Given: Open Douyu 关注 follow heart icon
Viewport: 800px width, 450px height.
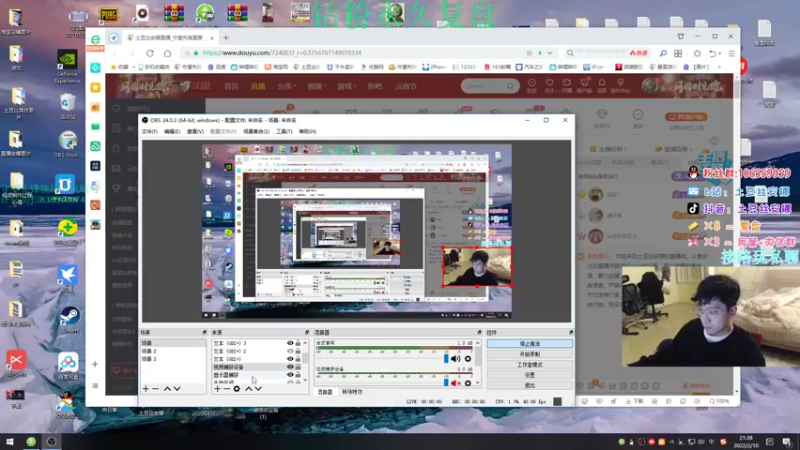Looking at the screenshot, I should [549, 85].
